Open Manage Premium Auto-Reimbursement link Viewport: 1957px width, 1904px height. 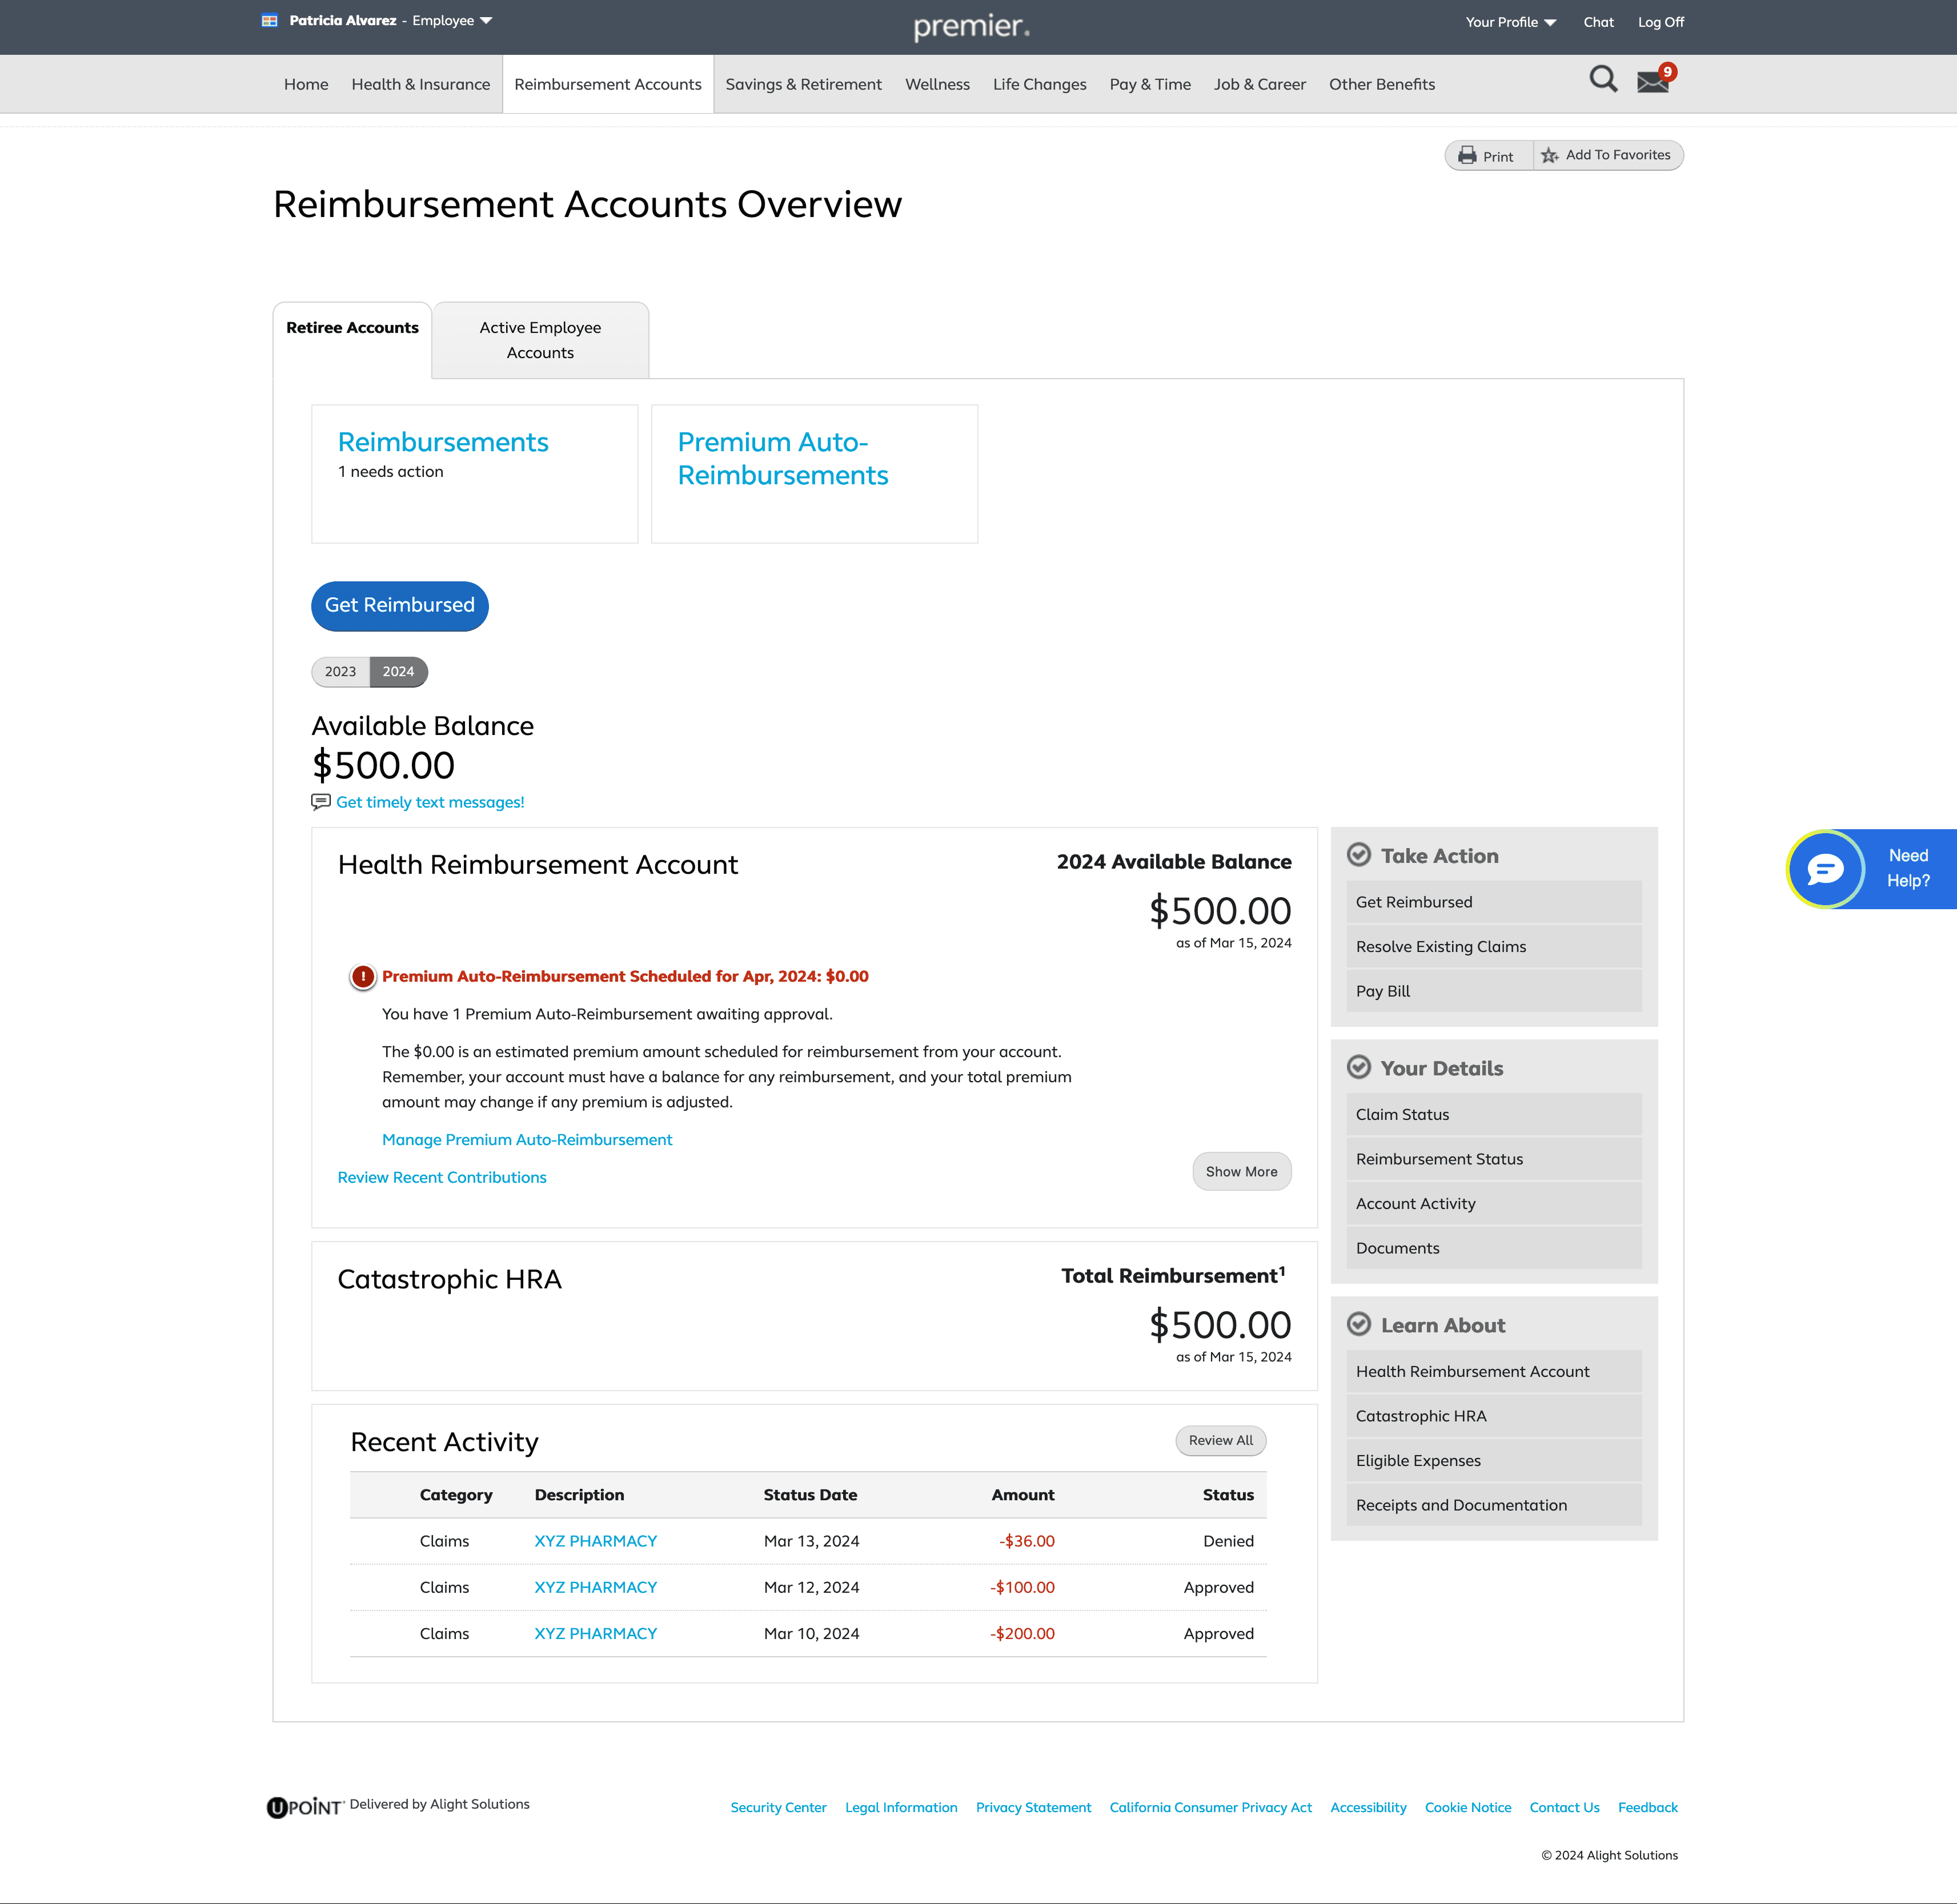pos(527,1140)
